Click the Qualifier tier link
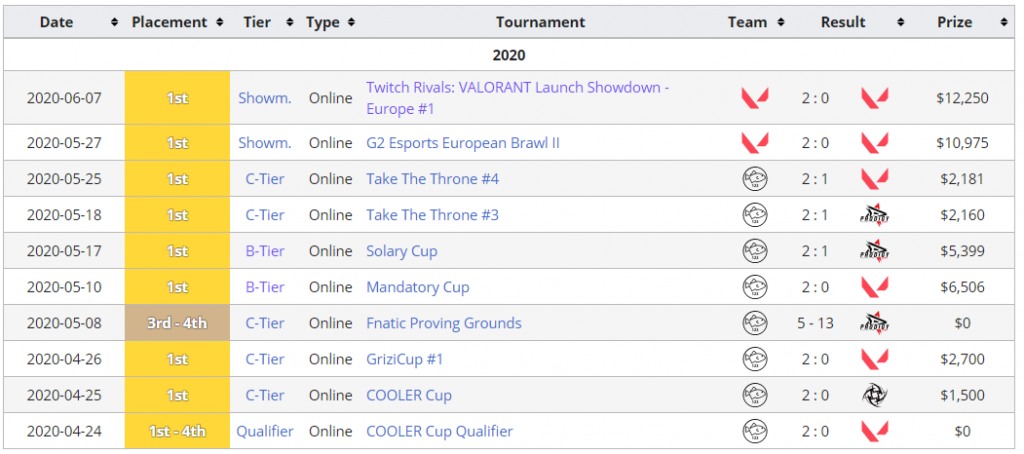1024x454 pixels. point(264,431)
